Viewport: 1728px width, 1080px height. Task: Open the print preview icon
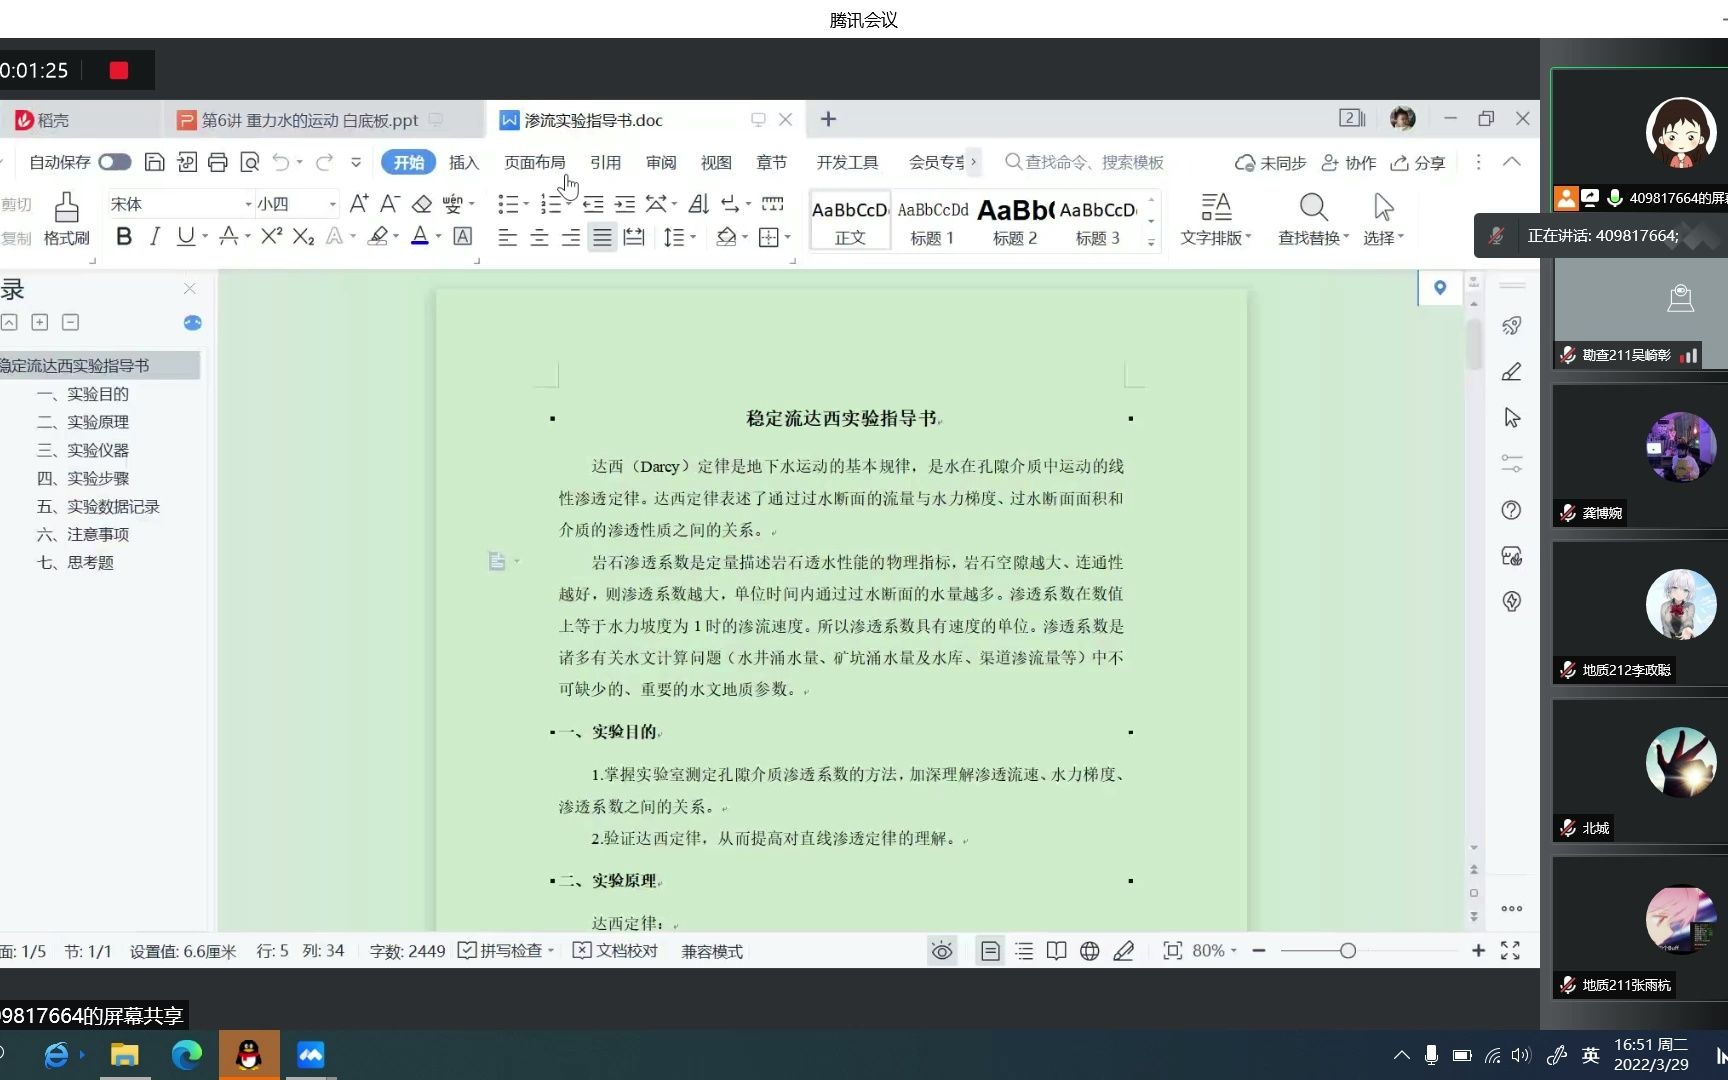coord(250,162)
